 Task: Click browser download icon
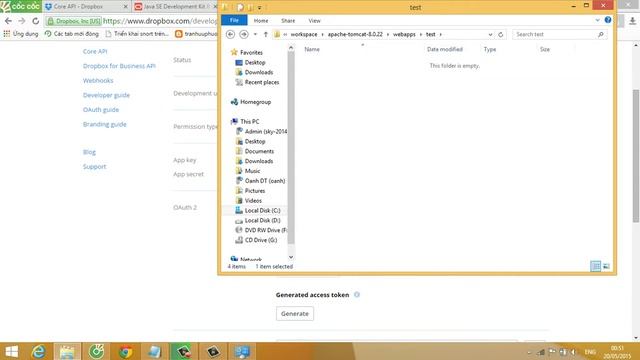pos(632,21)
